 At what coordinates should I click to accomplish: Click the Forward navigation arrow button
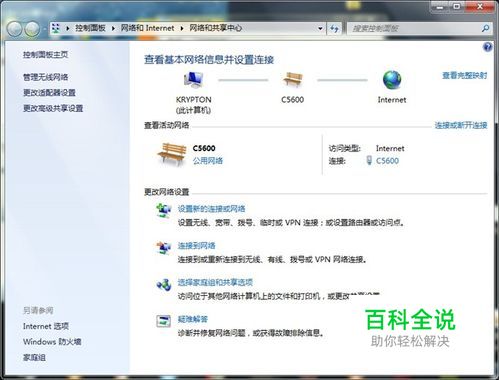coord(33,29)
